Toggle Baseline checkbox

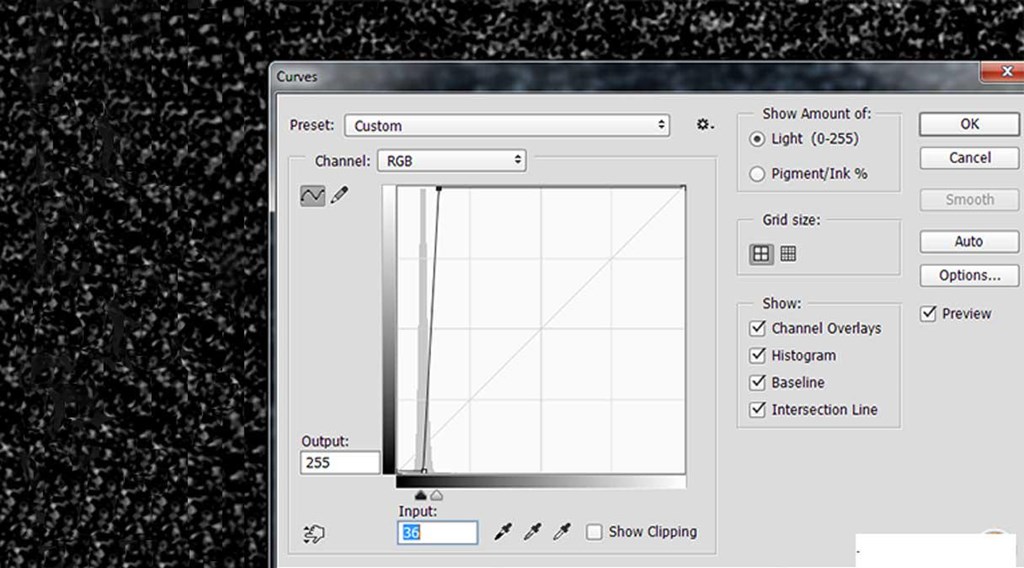coord(758,382)
